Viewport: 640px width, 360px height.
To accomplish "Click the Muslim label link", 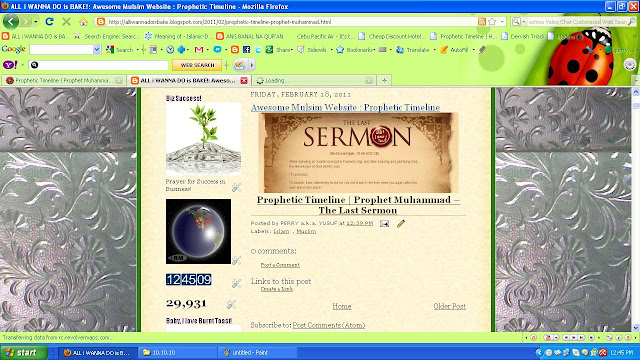I will (x=306, y=231).
